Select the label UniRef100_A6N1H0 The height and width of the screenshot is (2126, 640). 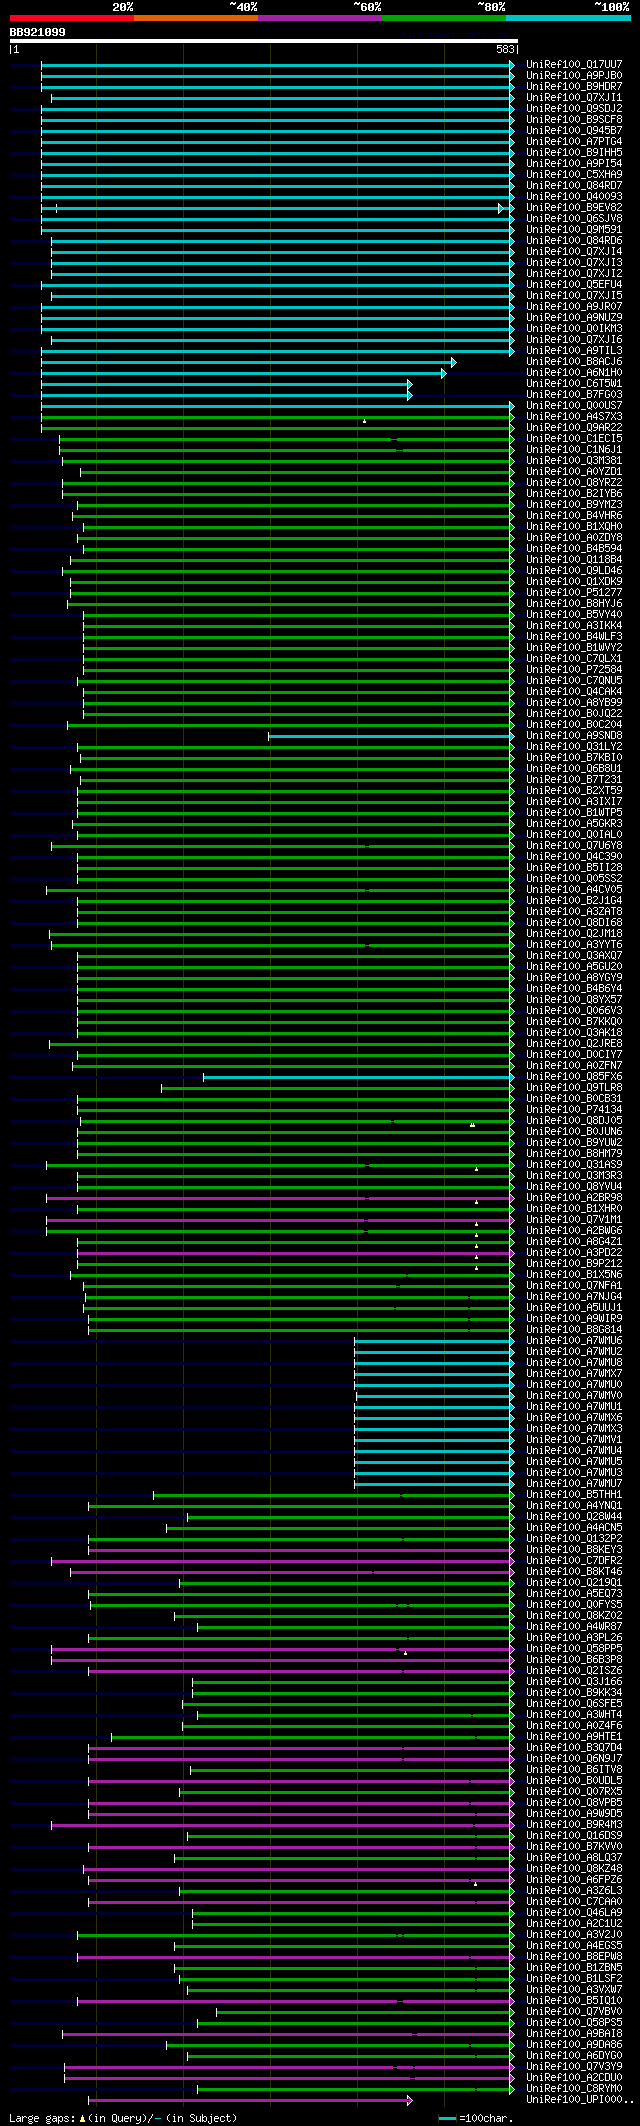574,372
